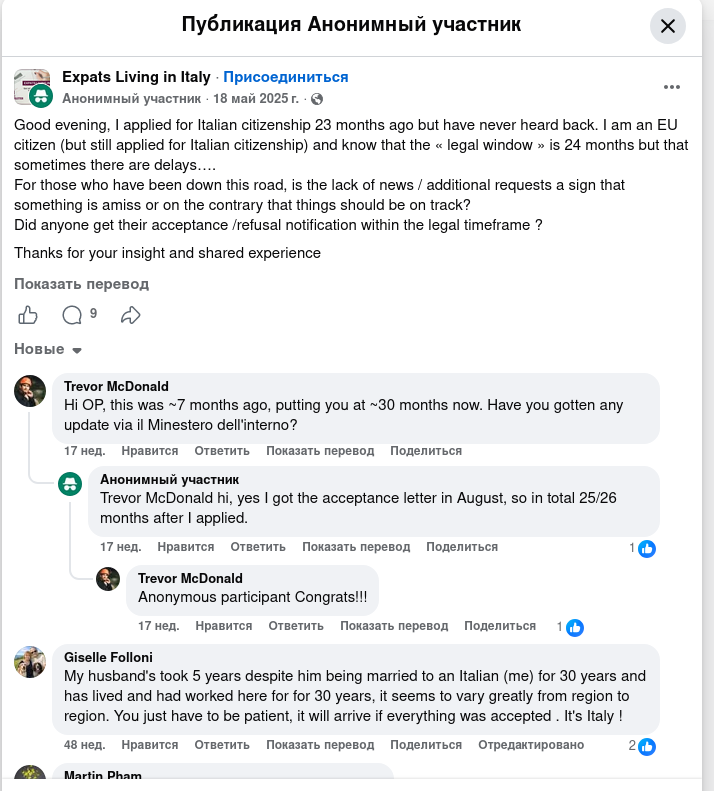
Task: Share the post with arrow icon
Action: click(x=131, y=315)
